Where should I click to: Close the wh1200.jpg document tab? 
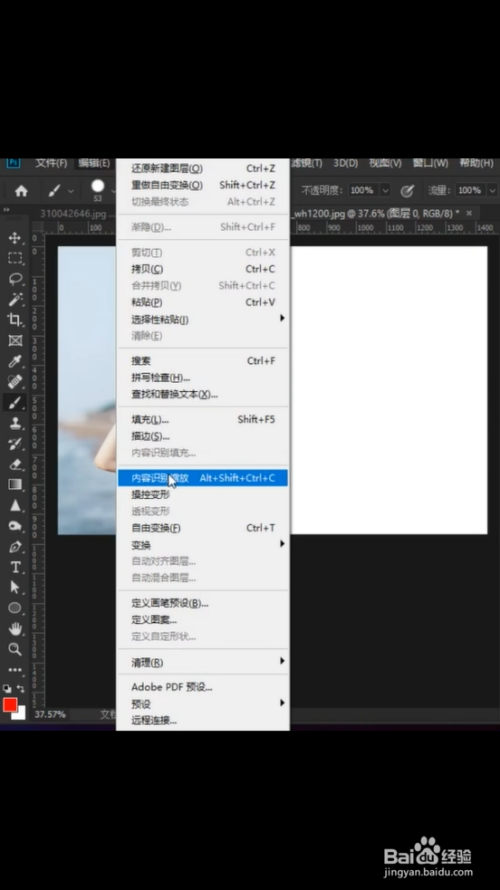pyautogui.click(x=469, y=213)
